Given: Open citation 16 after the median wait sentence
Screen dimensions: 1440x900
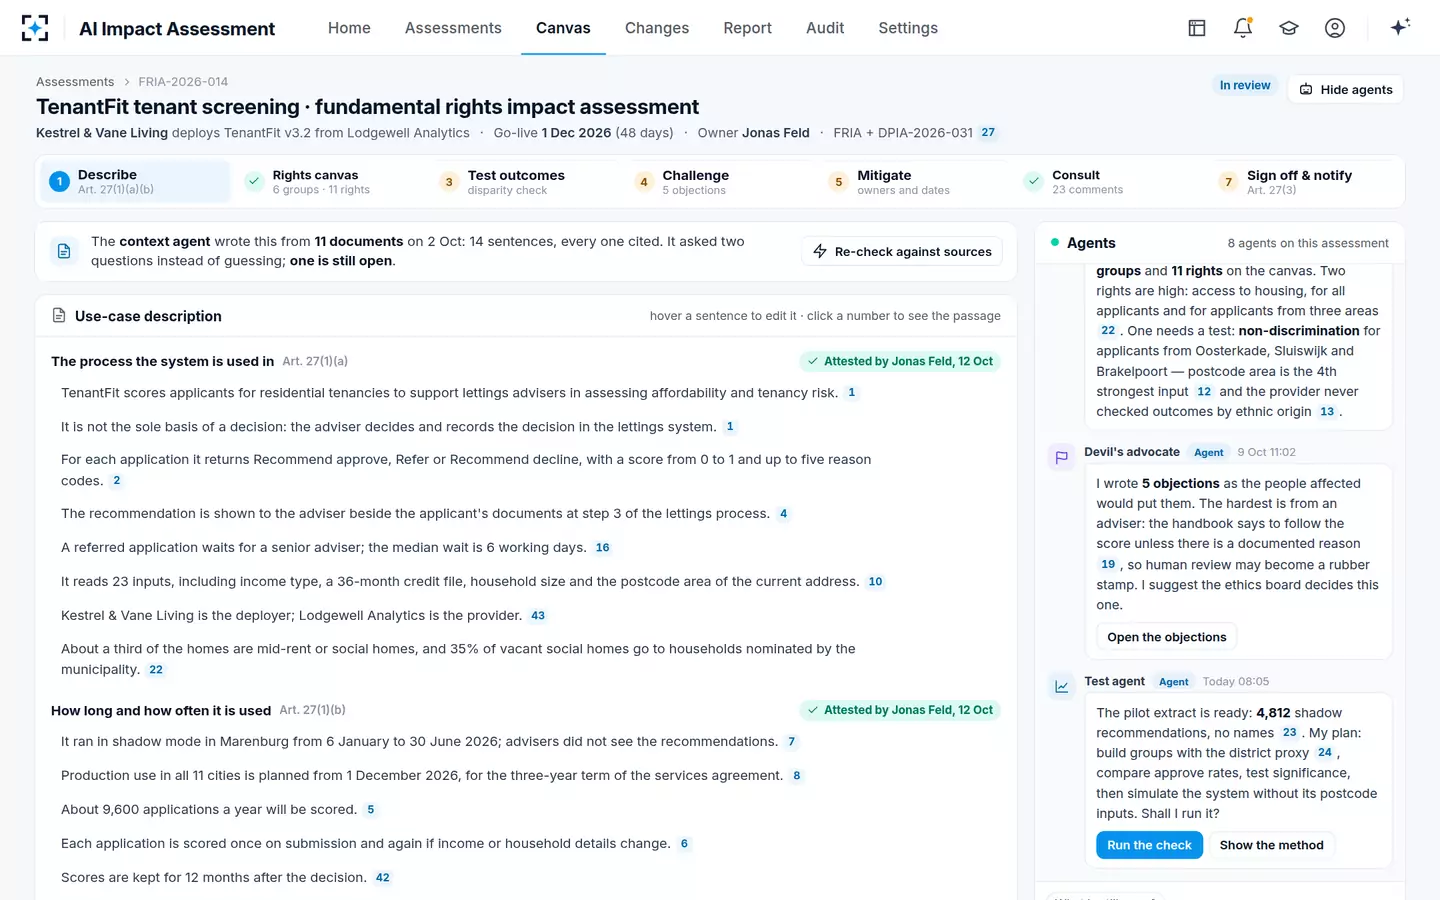Looking at the screenshot, I should [x=602, y=548].
